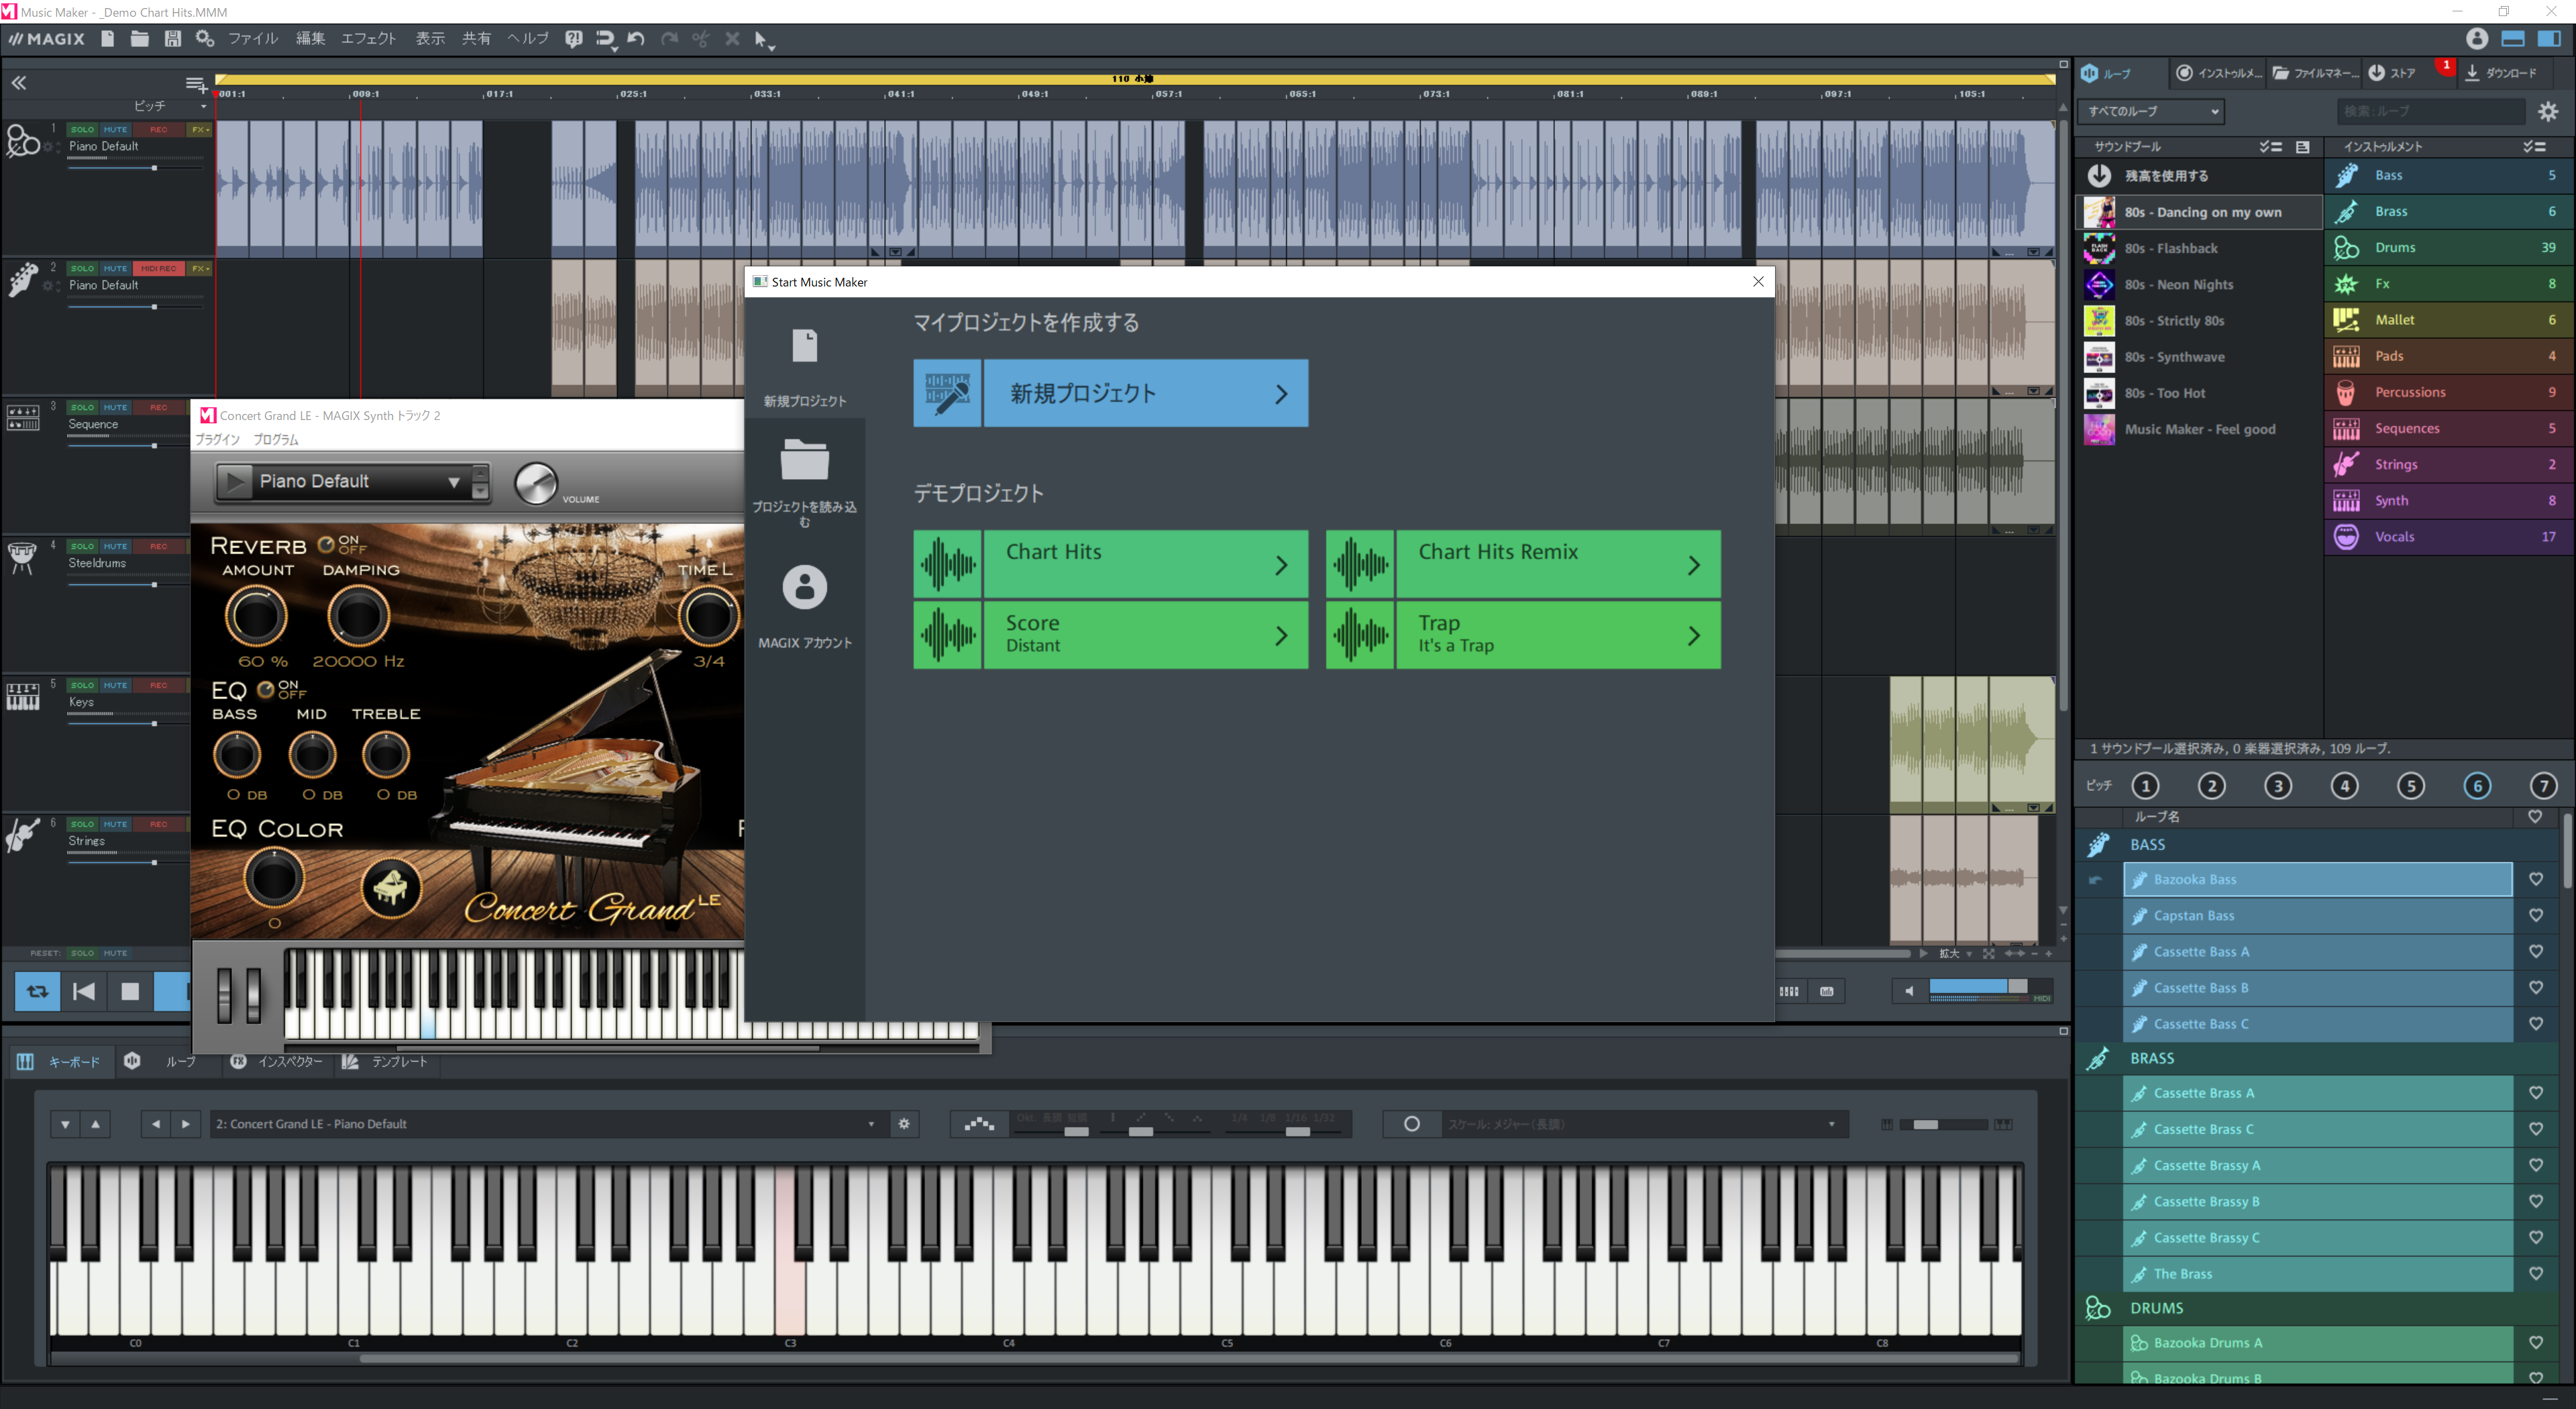
Task: Open the すべてのループ dropdown
Action: (x=2150, y=111)
